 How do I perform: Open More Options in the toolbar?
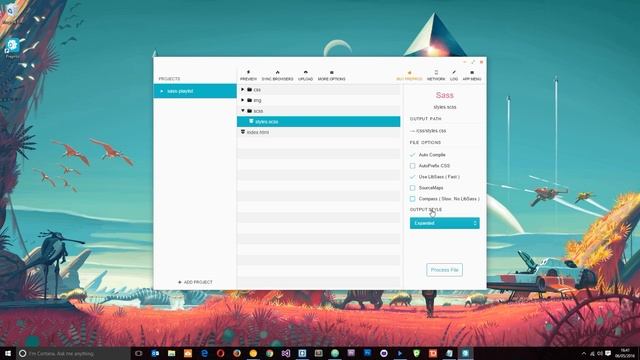(x=331, y=76)
